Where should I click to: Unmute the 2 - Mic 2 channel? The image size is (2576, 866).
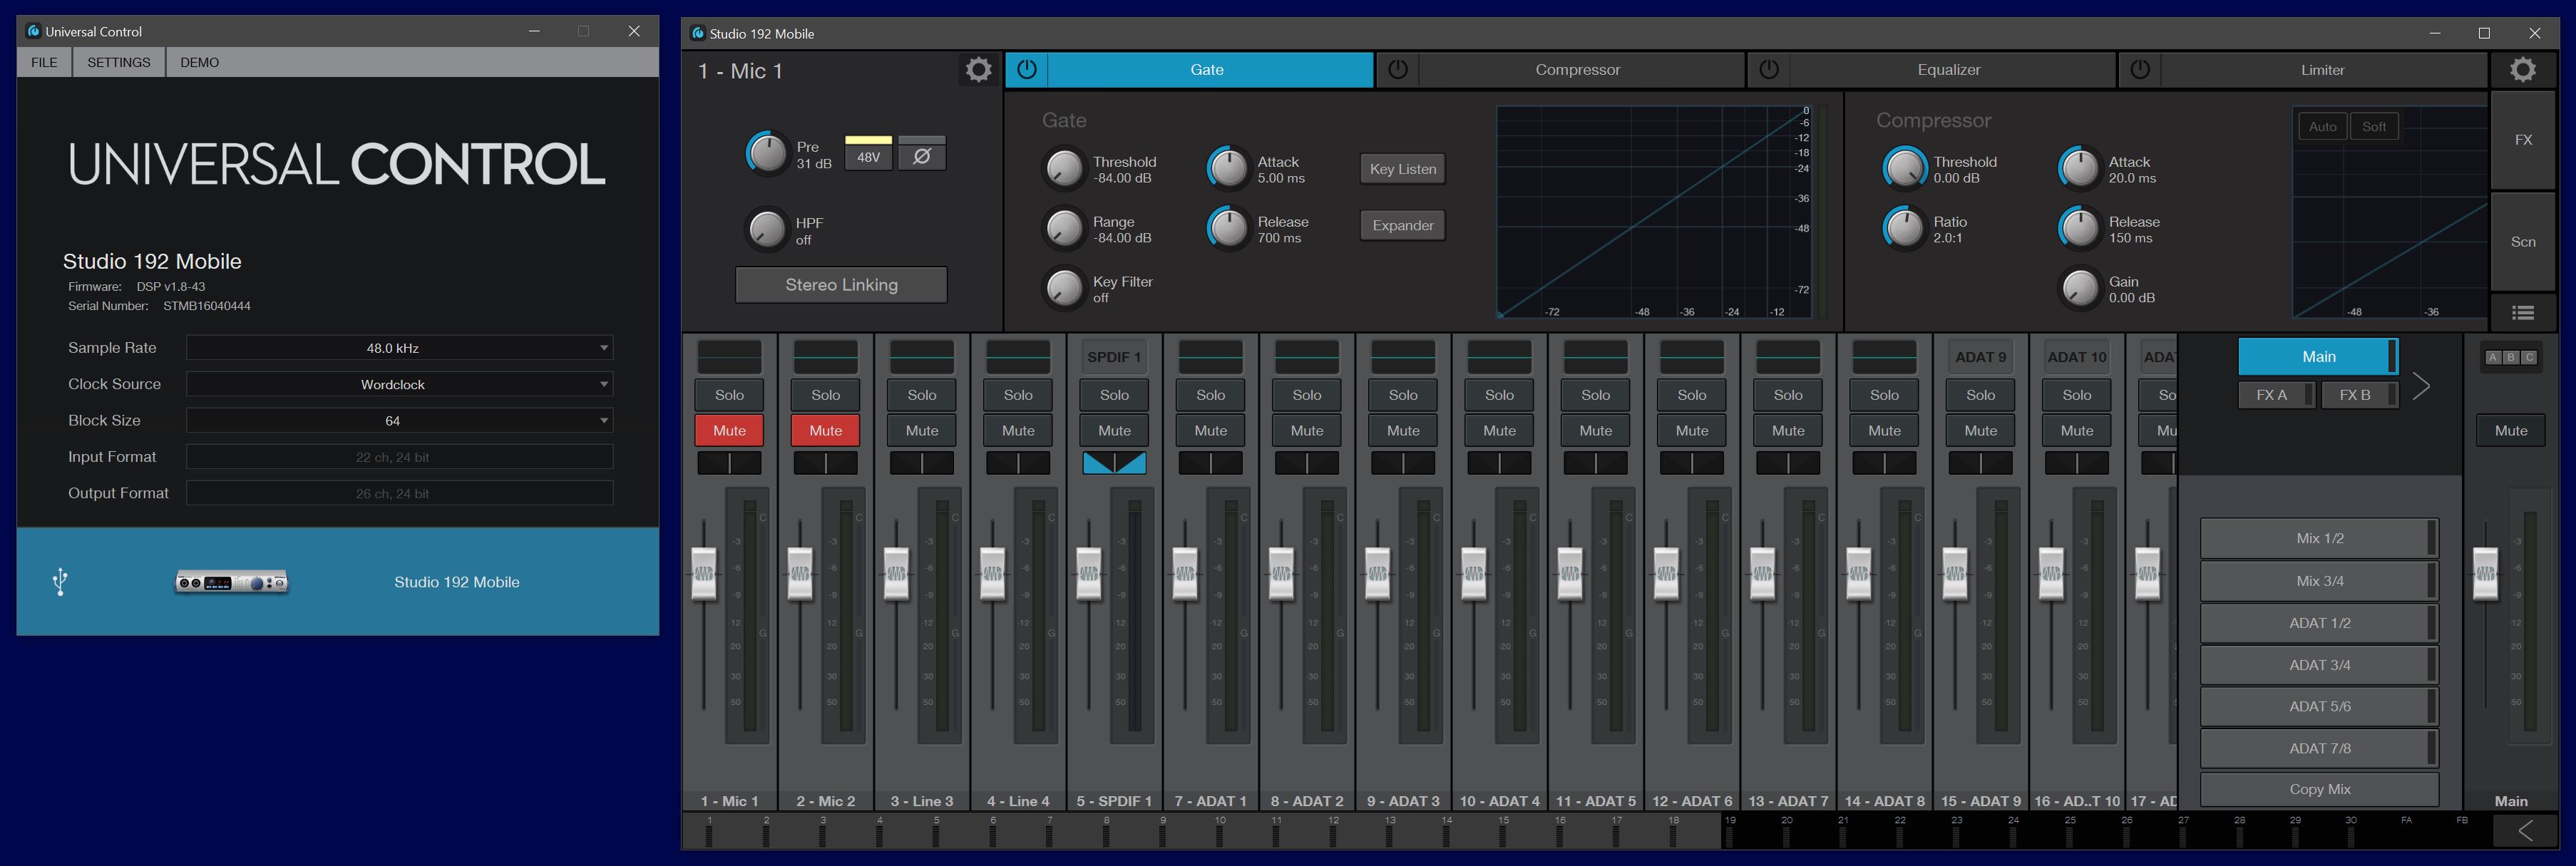tap(825, 431)
